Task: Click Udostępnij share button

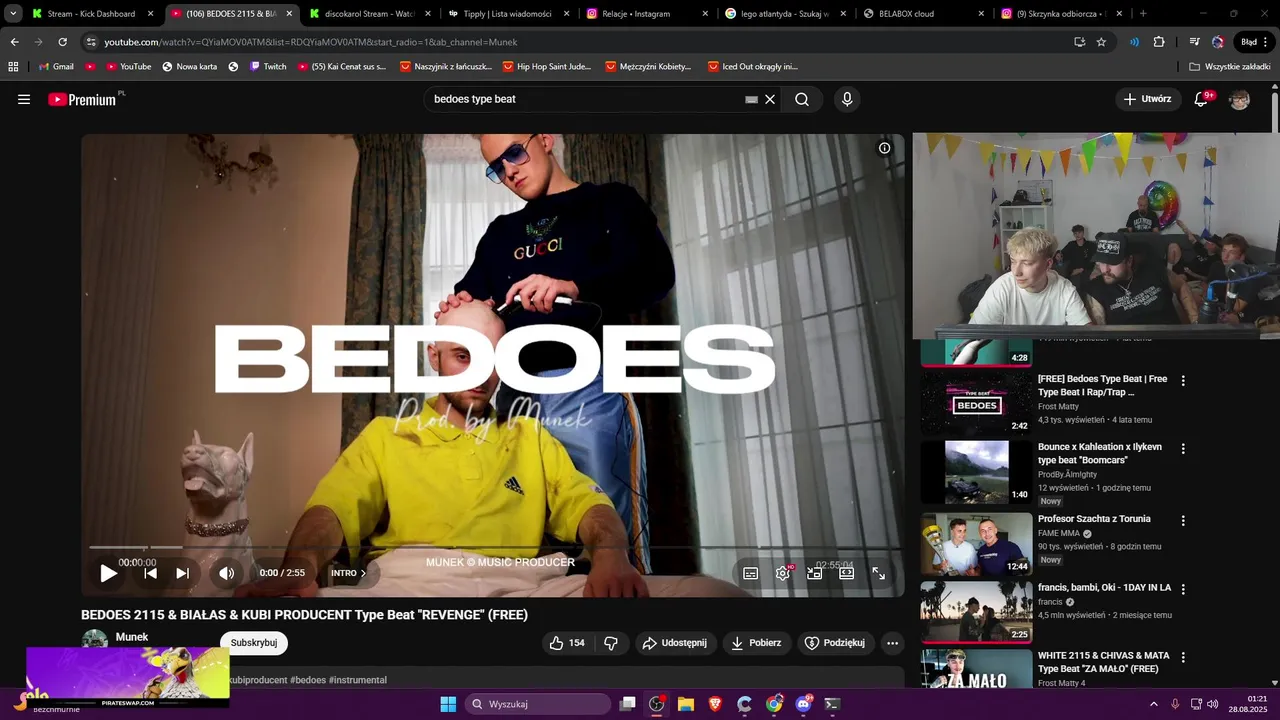Action: point(675,643)
